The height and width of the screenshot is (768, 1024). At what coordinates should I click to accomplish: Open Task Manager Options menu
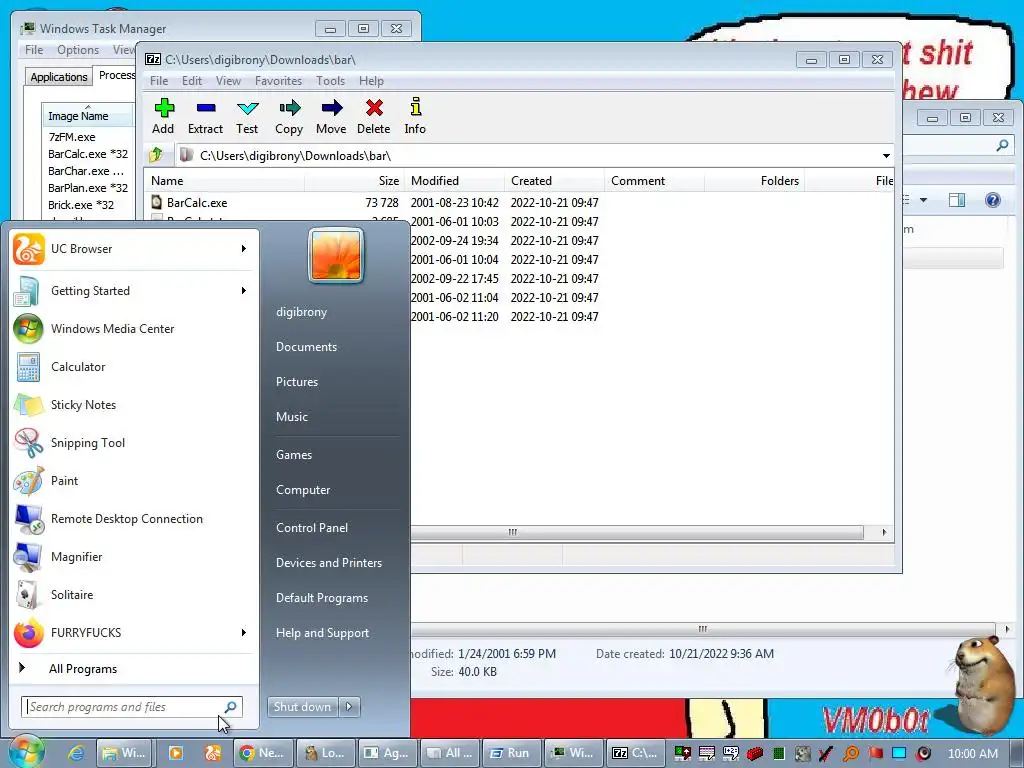(78, 50)
